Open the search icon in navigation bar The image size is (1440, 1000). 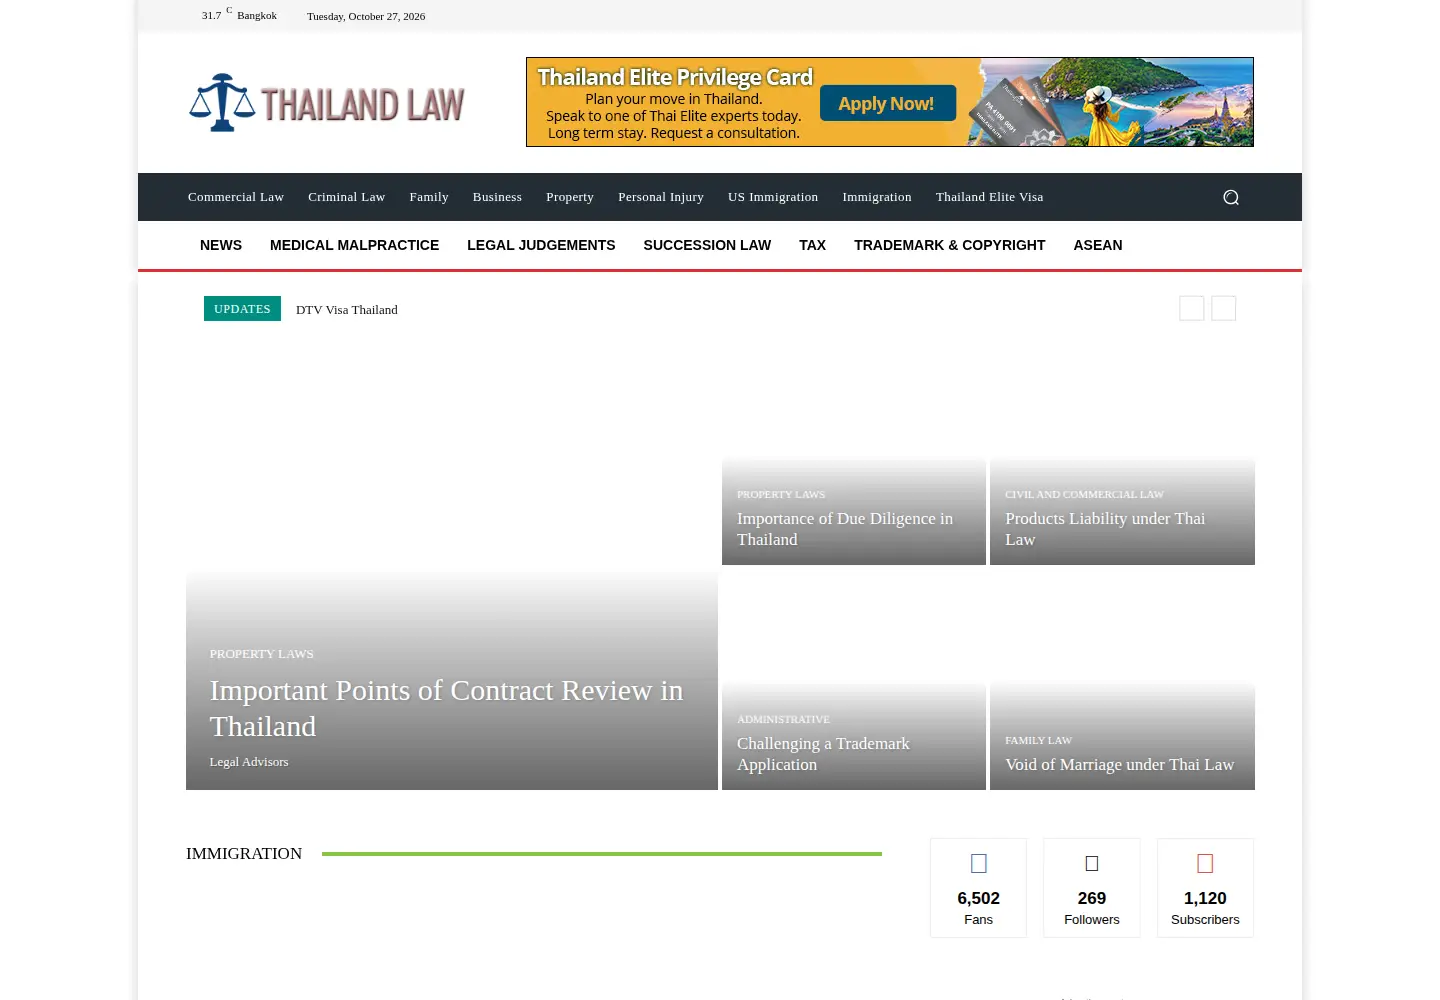[x=1231, y=197]
